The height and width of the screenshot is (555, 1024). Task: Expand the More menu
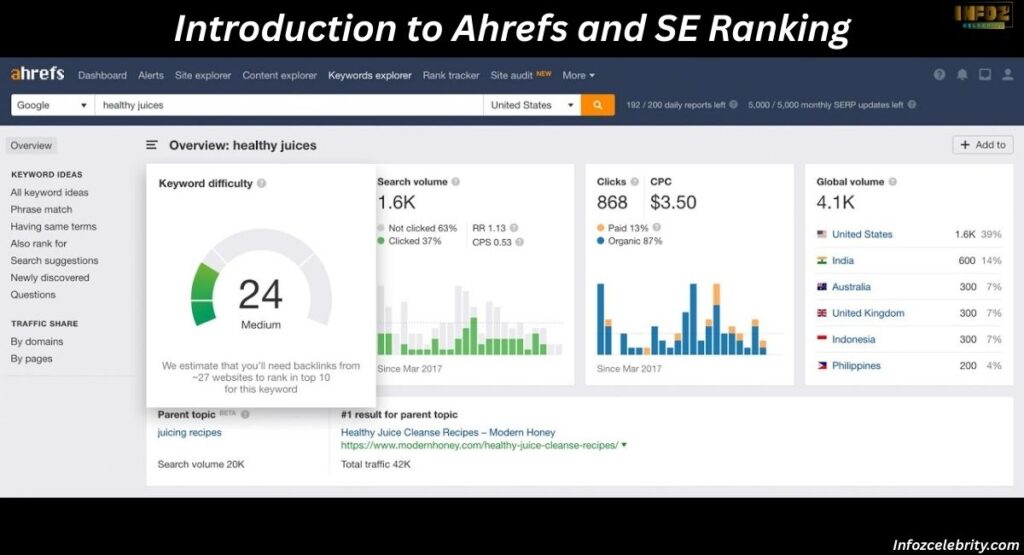click(579, 75)
